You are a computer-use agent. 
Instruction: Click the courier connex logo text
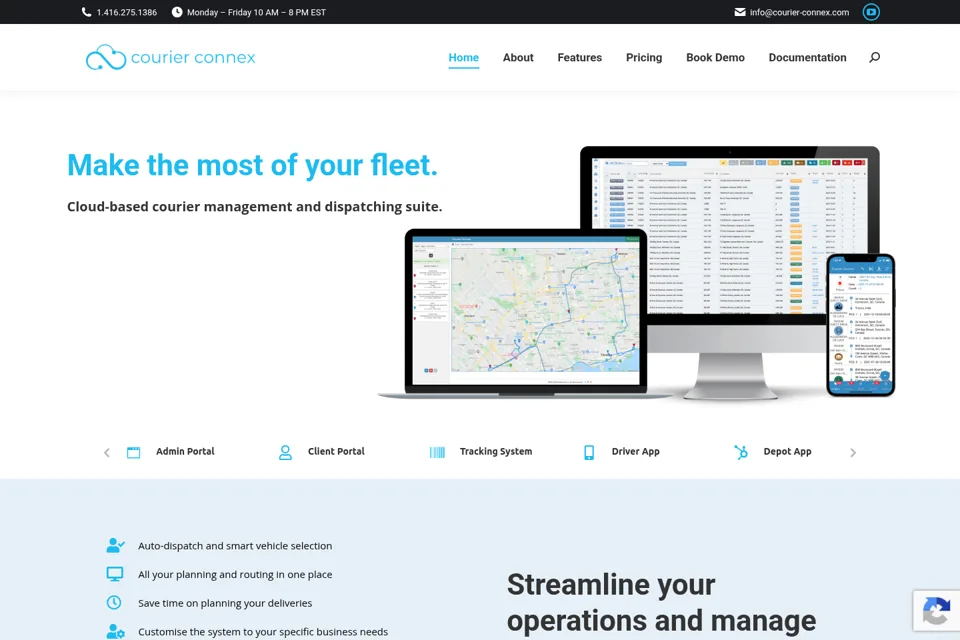[193, 58]
